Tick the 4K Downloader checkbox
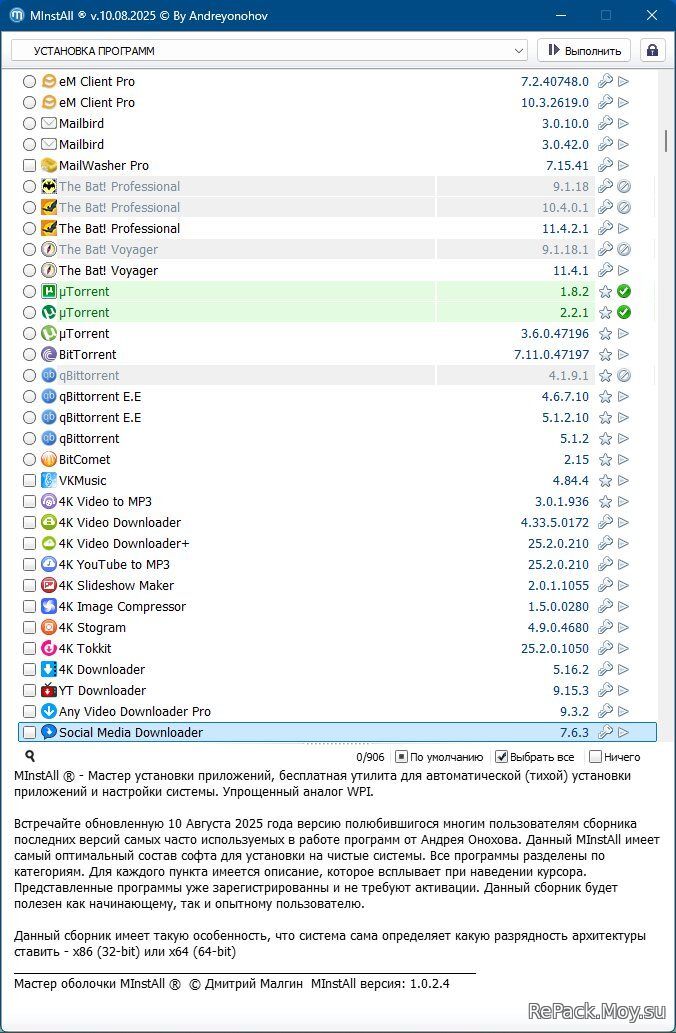The height and width of the screenshot is (1033, 676). (29, 670)
